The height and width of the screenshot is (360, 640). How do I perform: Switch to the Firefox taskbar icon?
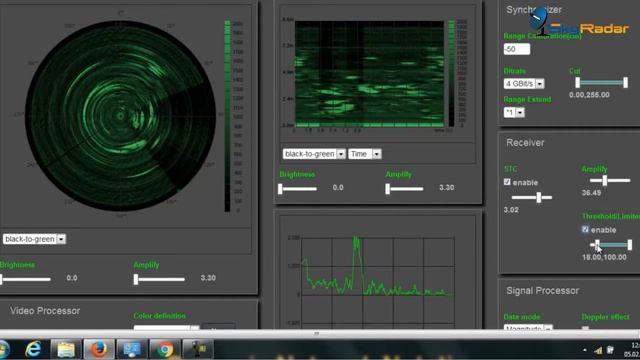tap(98, 349)
